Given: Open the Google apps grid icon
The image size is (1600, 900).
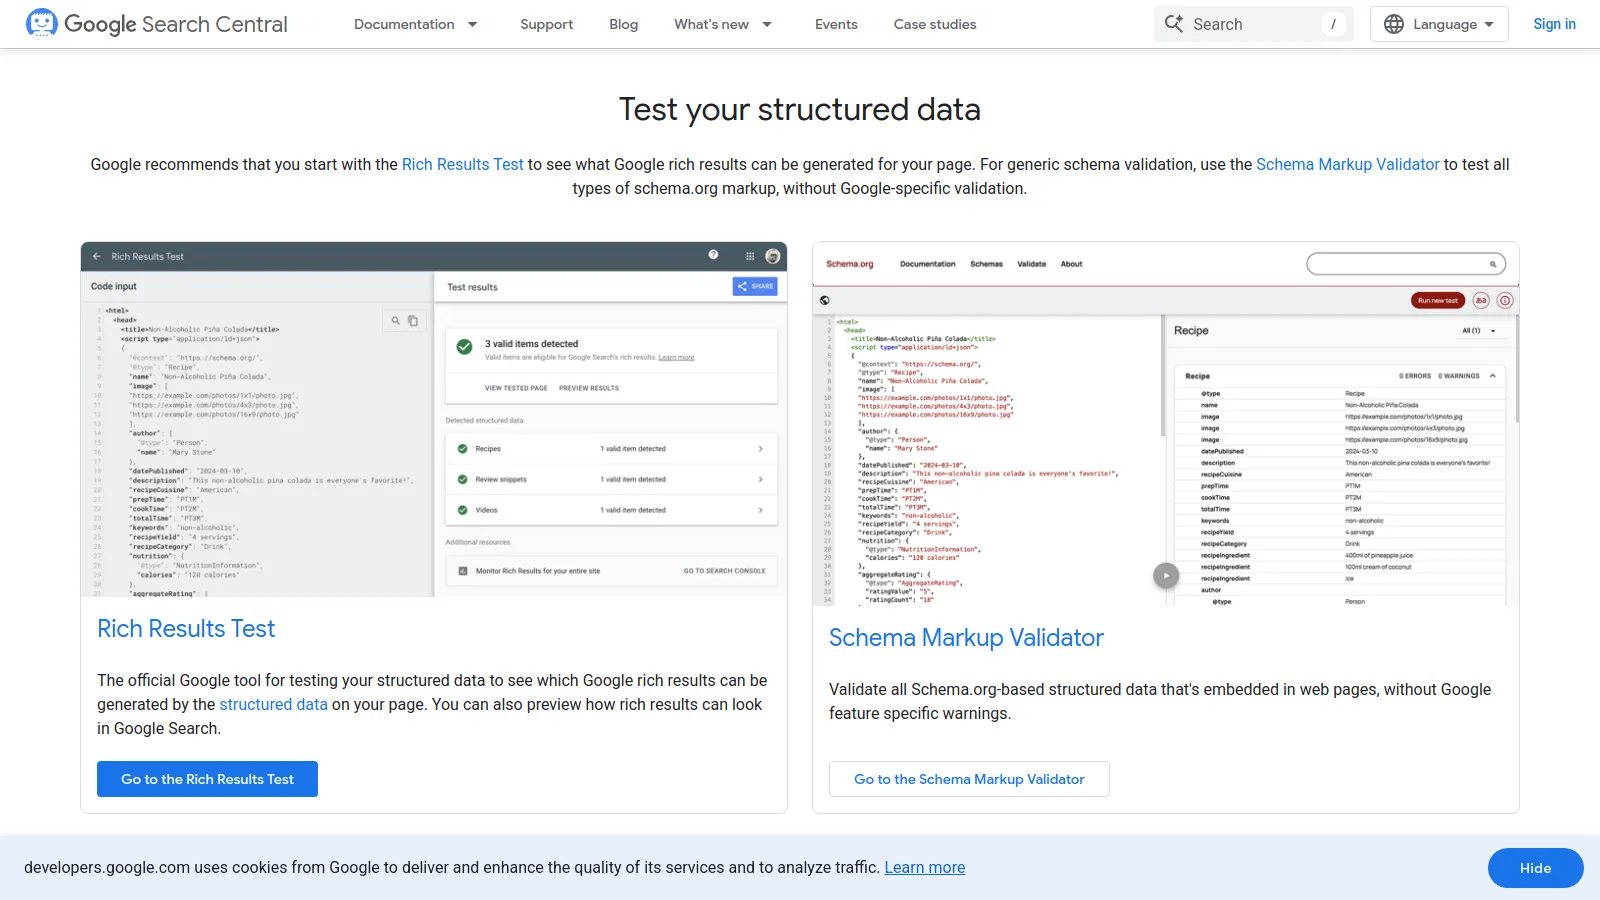Looking at the screenshot, I should coord(749,256).
